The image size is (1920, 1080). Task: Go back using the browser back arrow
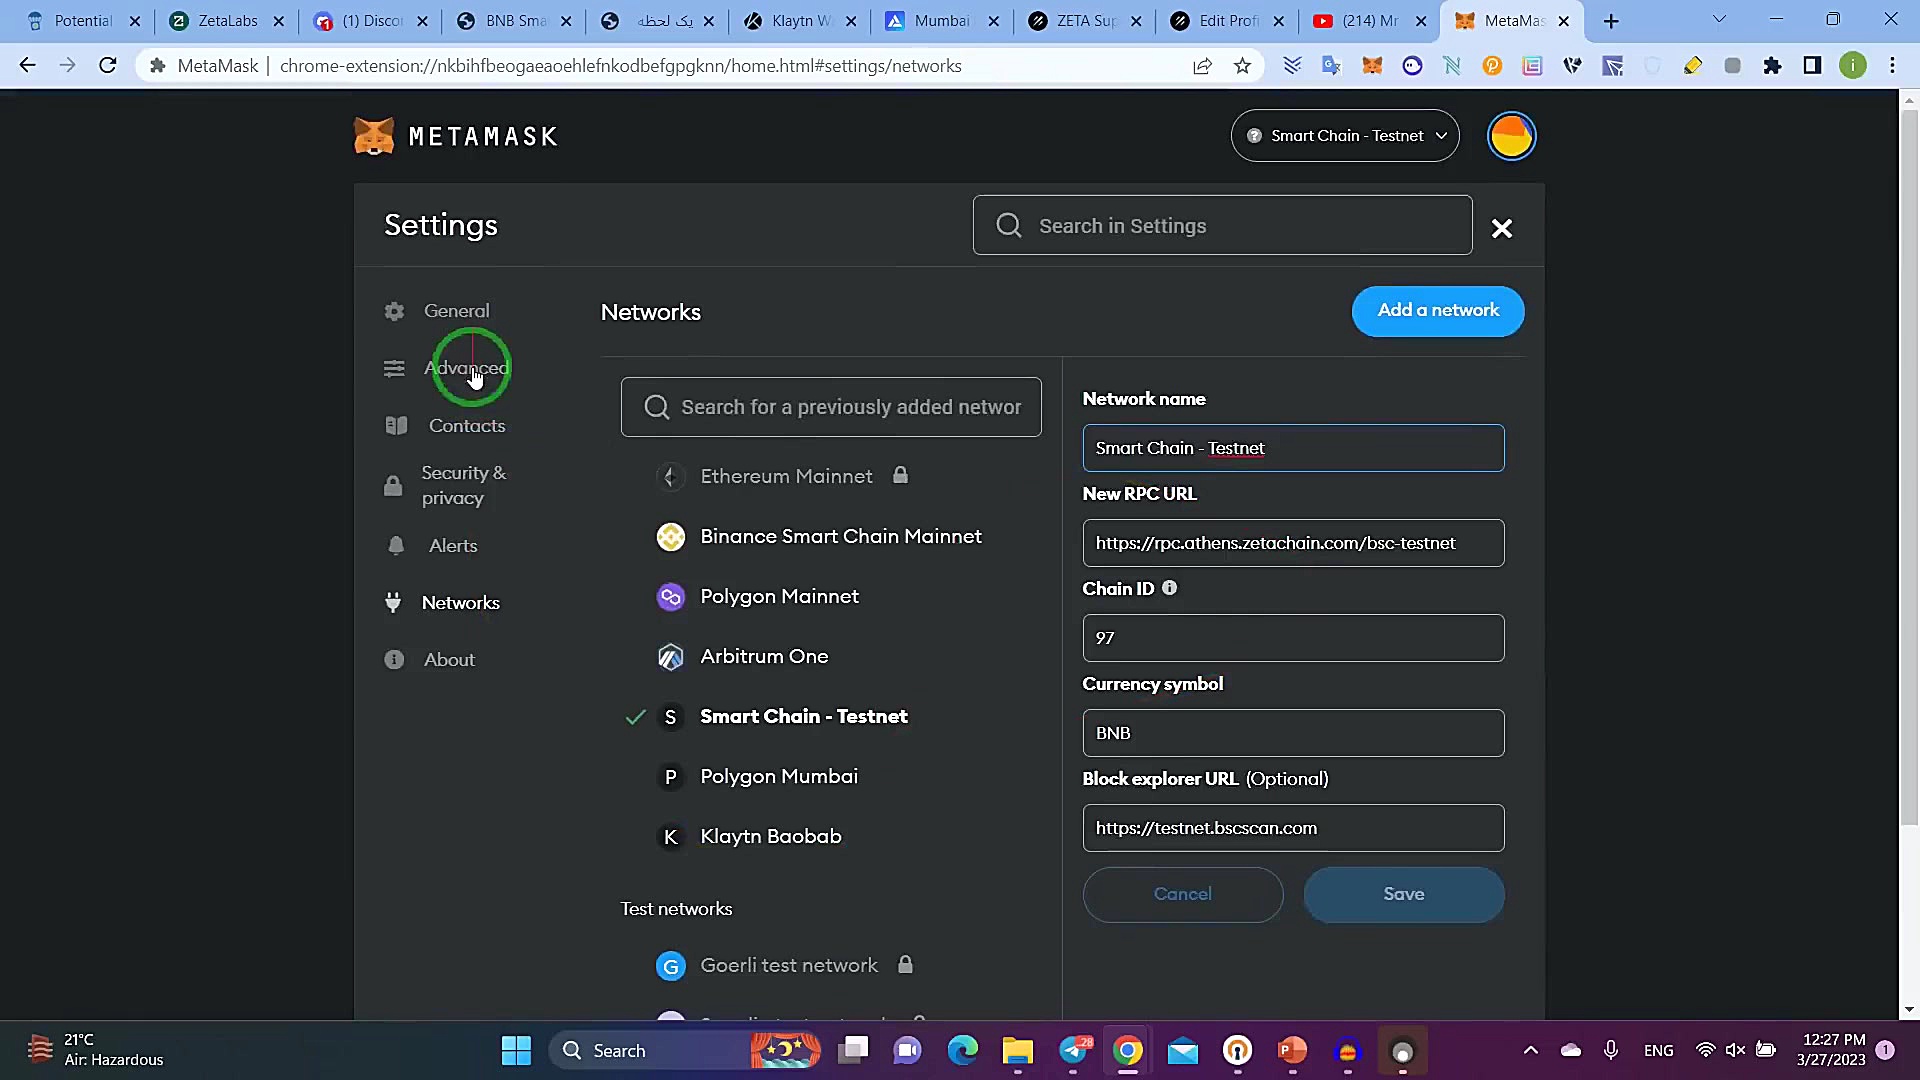coord(28,66)
